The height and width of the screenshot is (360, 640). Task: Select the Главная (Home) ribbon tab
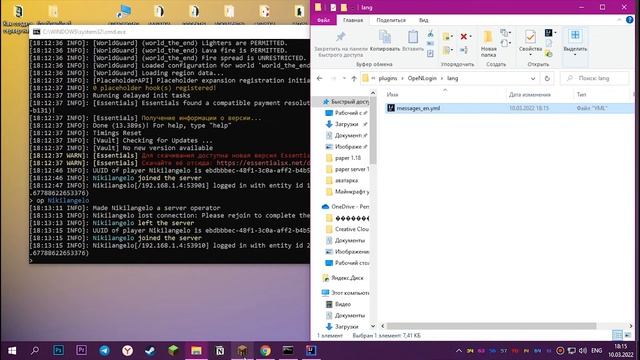coord(353,20)
